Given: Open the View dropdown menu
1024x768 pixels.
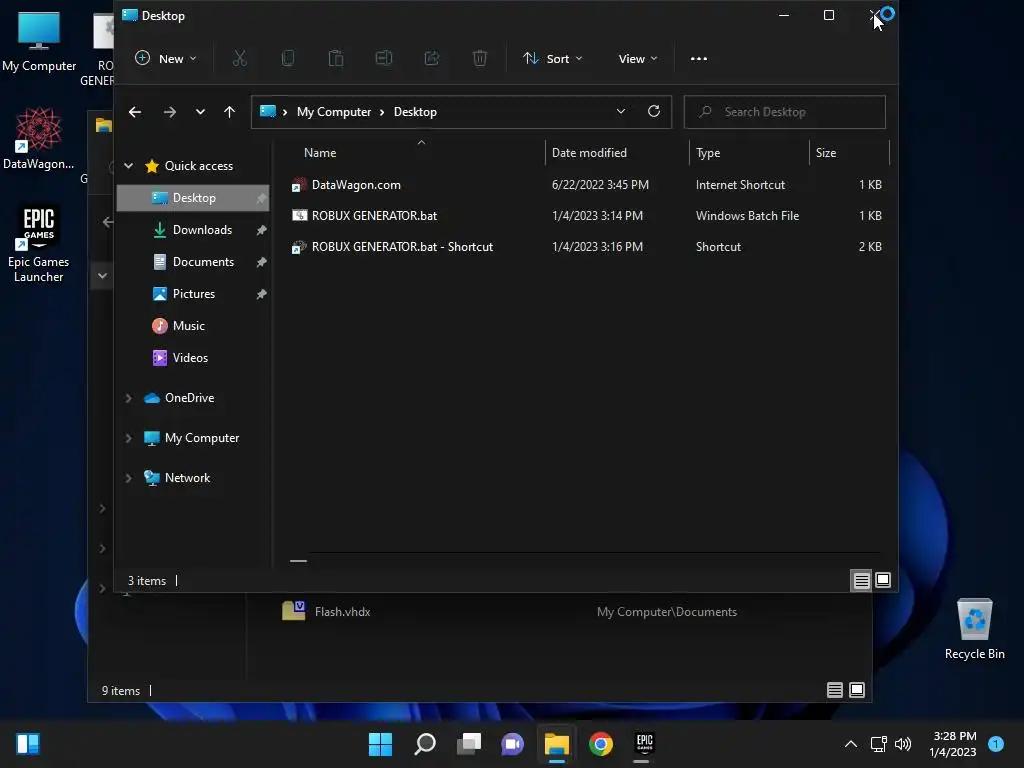Looking at the screenshot, I should click(x=637, y=59).
